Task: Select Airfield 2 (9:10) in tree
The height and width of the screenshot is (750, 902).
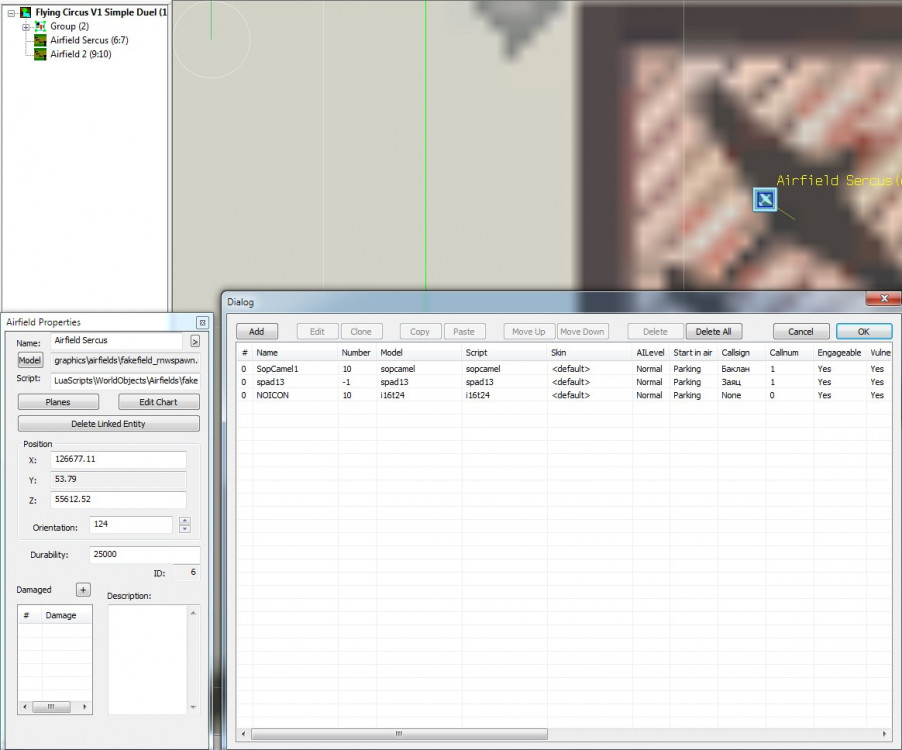Action: pos(81,54)
